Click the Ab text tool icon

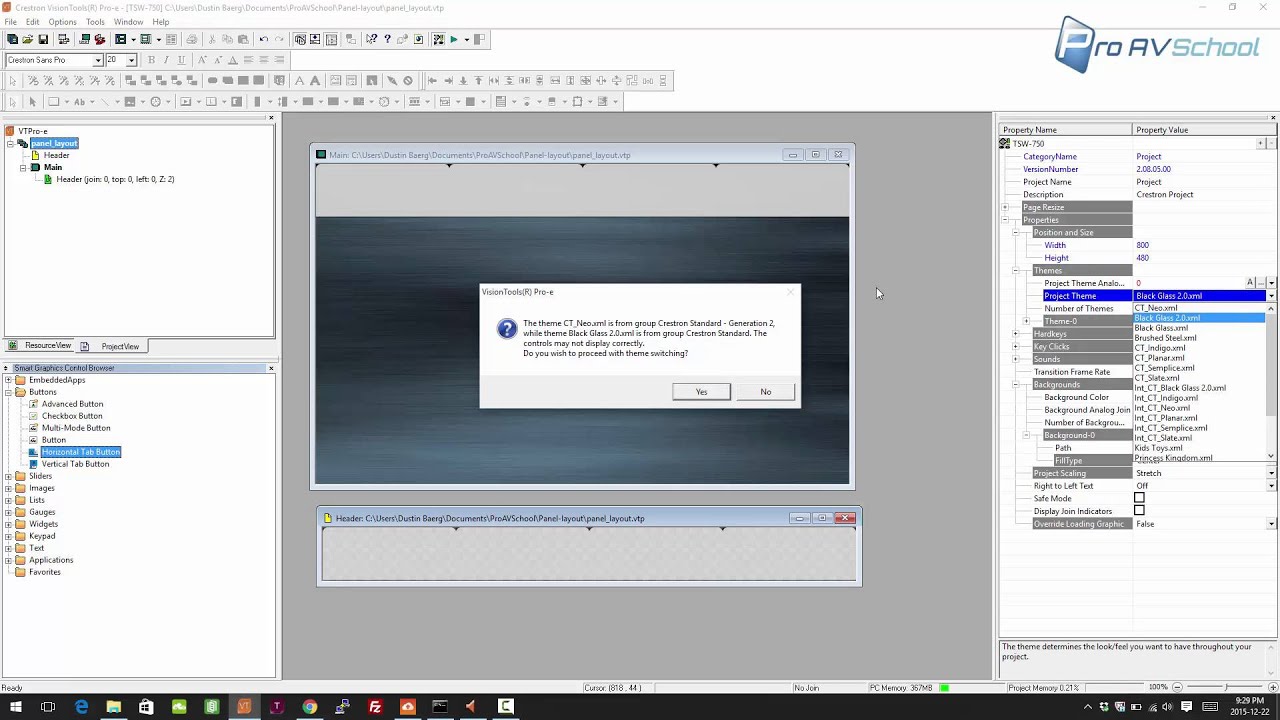[80, 101]
